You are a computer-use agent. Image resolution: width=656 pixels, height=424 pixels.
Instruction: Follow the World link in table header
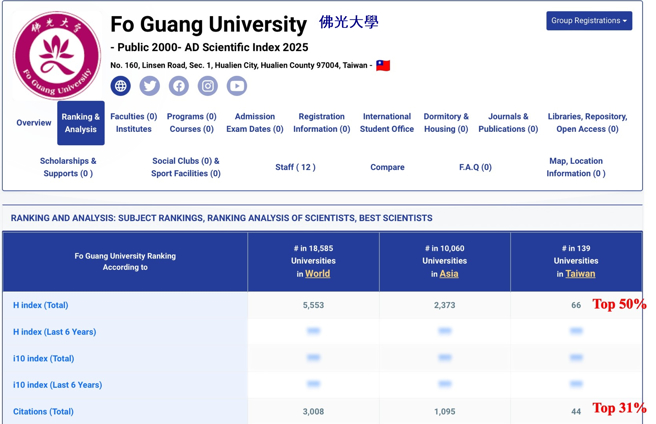pos(318,274)
